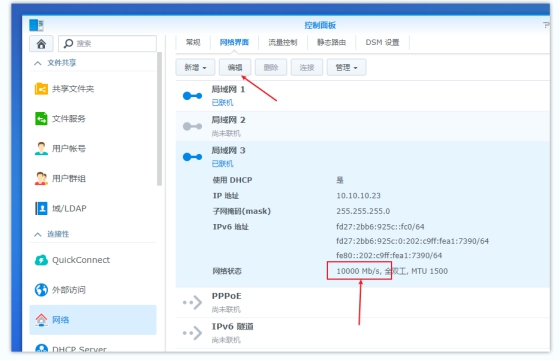The height and width of the screenshot is (361, 560).
Task: Open the 管理 dropdown button
Action: (346, 67)
